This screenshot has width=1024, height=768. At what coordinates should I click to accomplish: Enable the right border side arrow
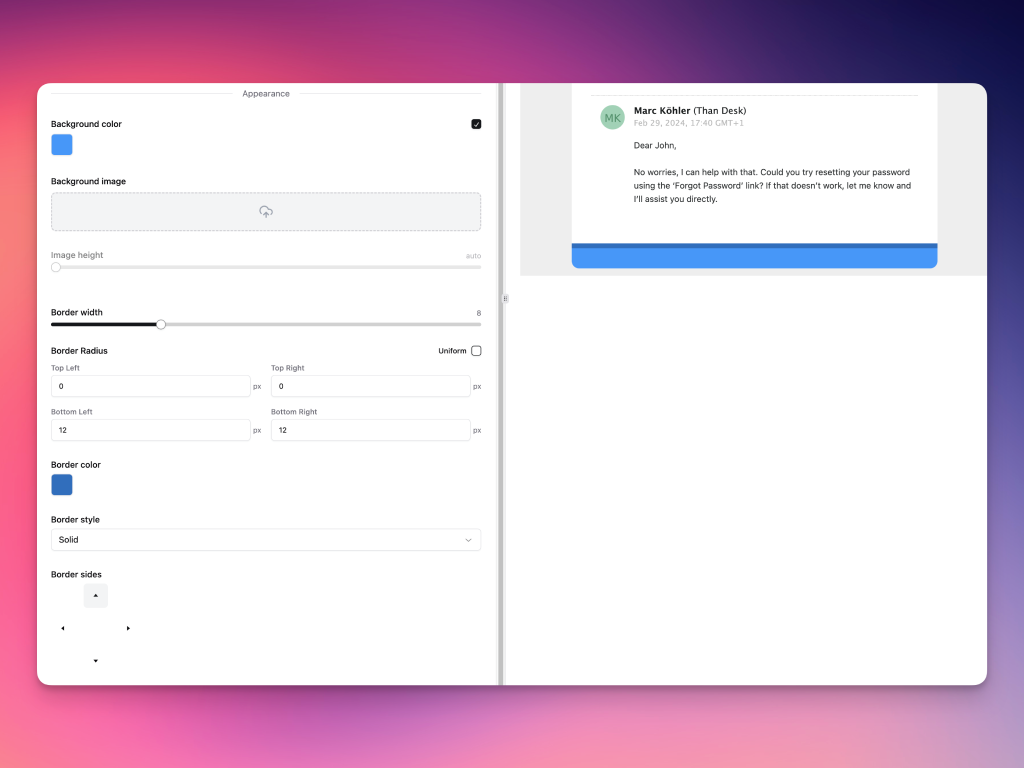(128, 628)
